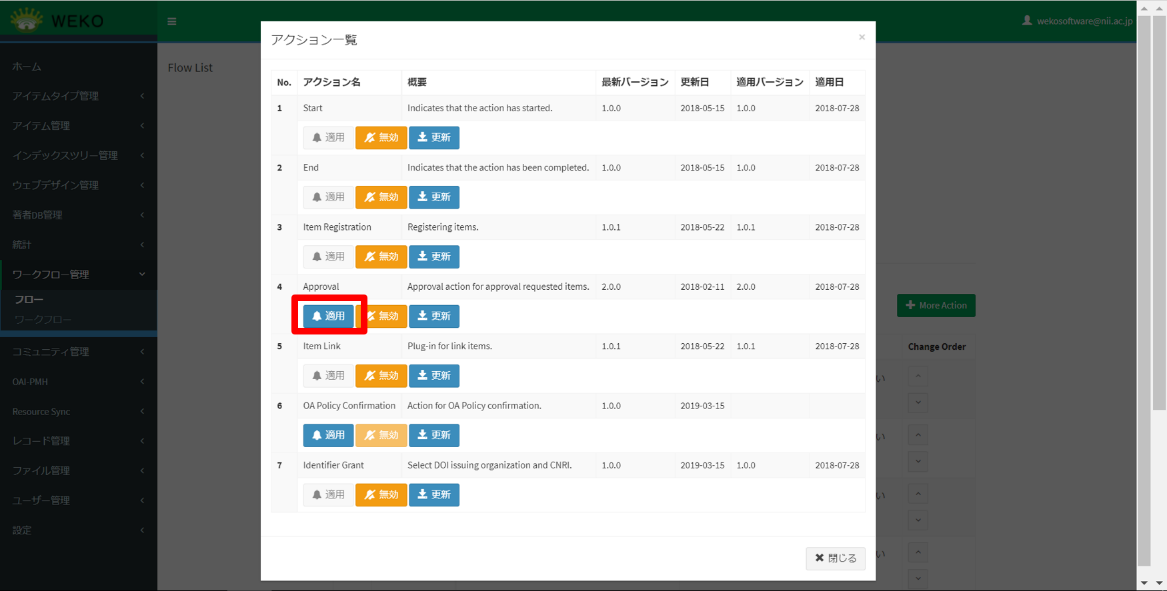1167x591 pixels.
Task: Click 無効 button for Start action
Action: pyautogui.click(x=381, y=138)
